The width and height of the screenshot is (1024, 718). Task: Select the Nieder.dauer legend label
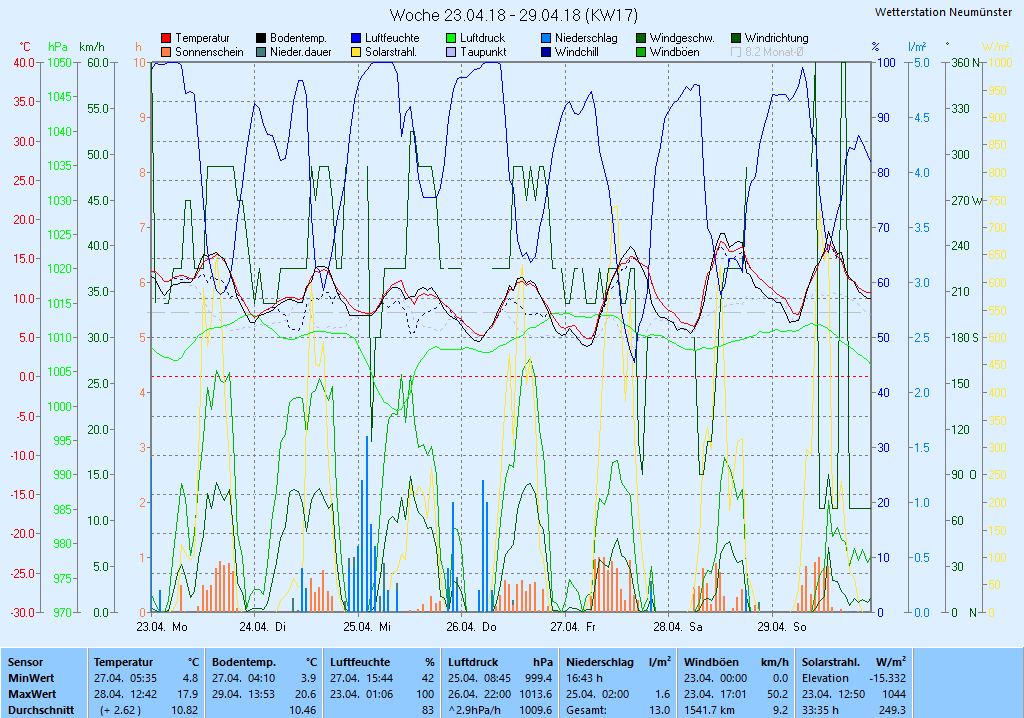[300, 52]
